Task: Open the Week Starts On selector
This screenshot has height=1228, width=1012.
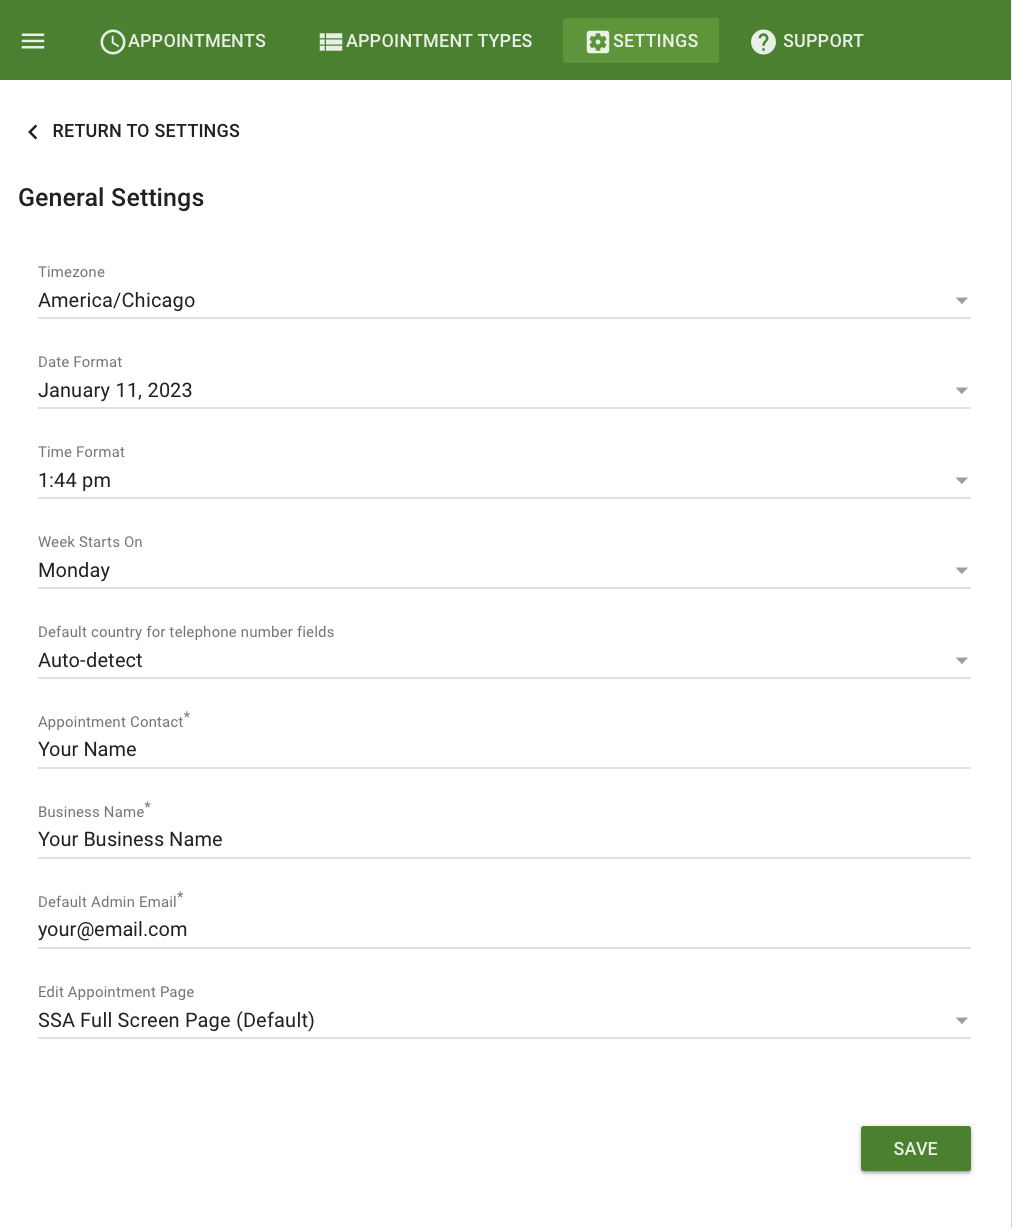Action: 961,570
